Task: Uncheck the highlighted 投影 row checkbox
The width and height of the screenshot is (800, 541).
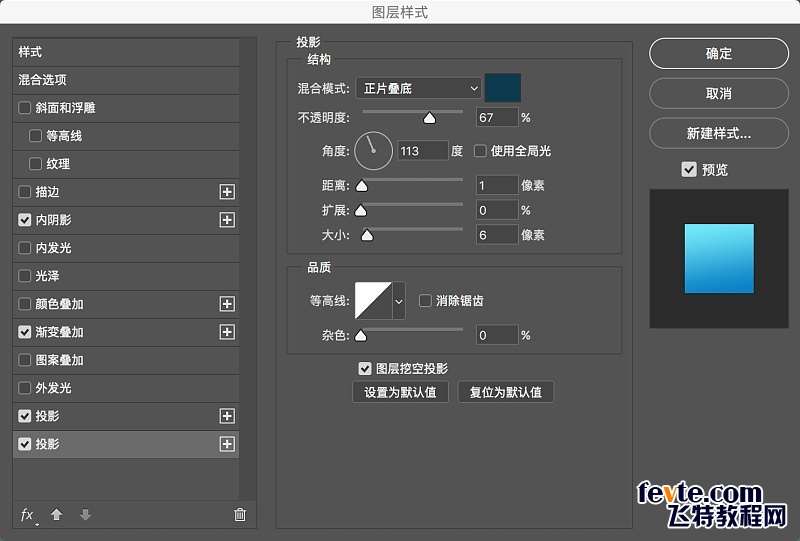Action: point(24,444)
